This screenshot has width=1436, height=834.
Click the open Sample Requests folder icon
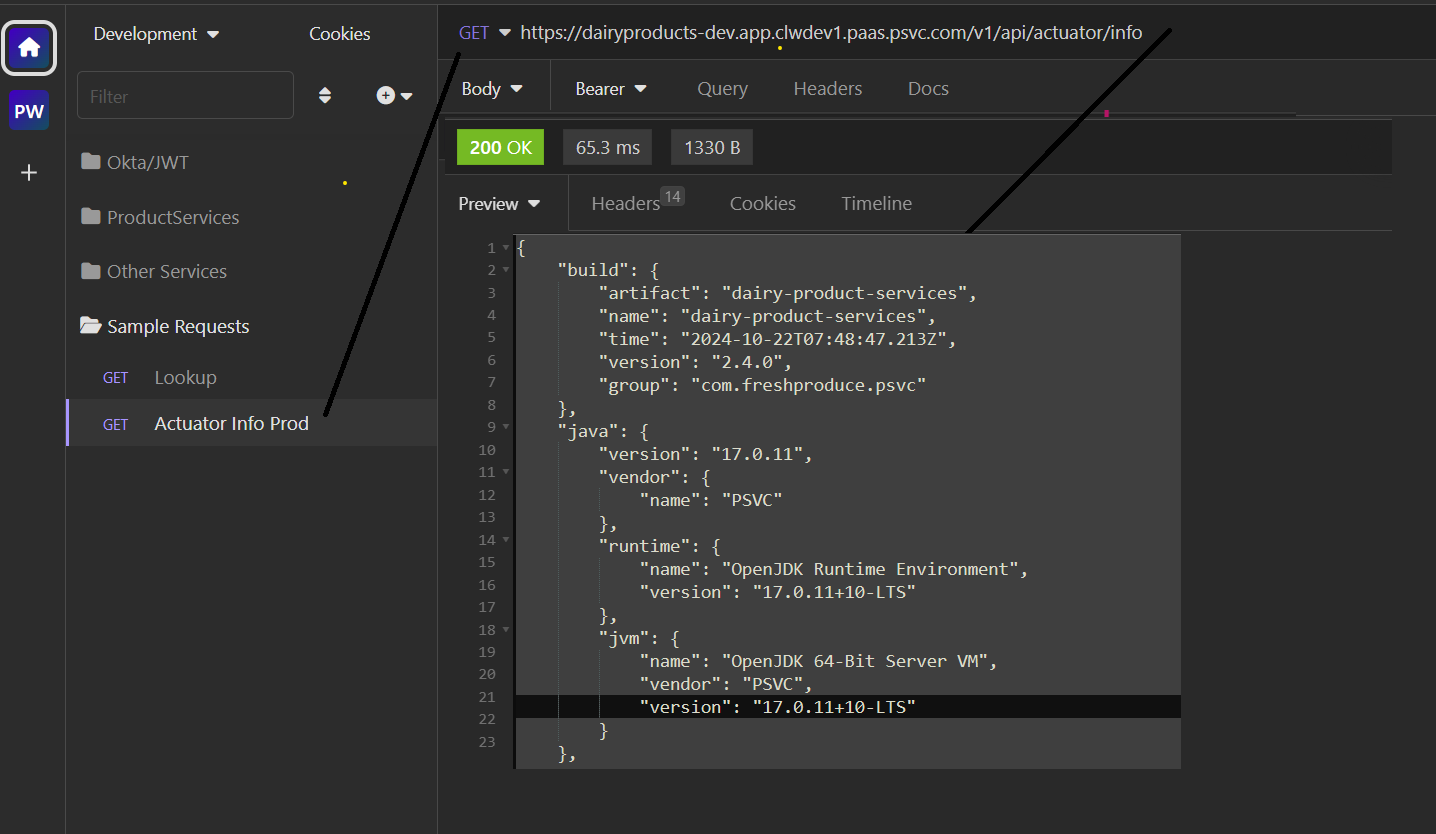[x=91, y=326]
